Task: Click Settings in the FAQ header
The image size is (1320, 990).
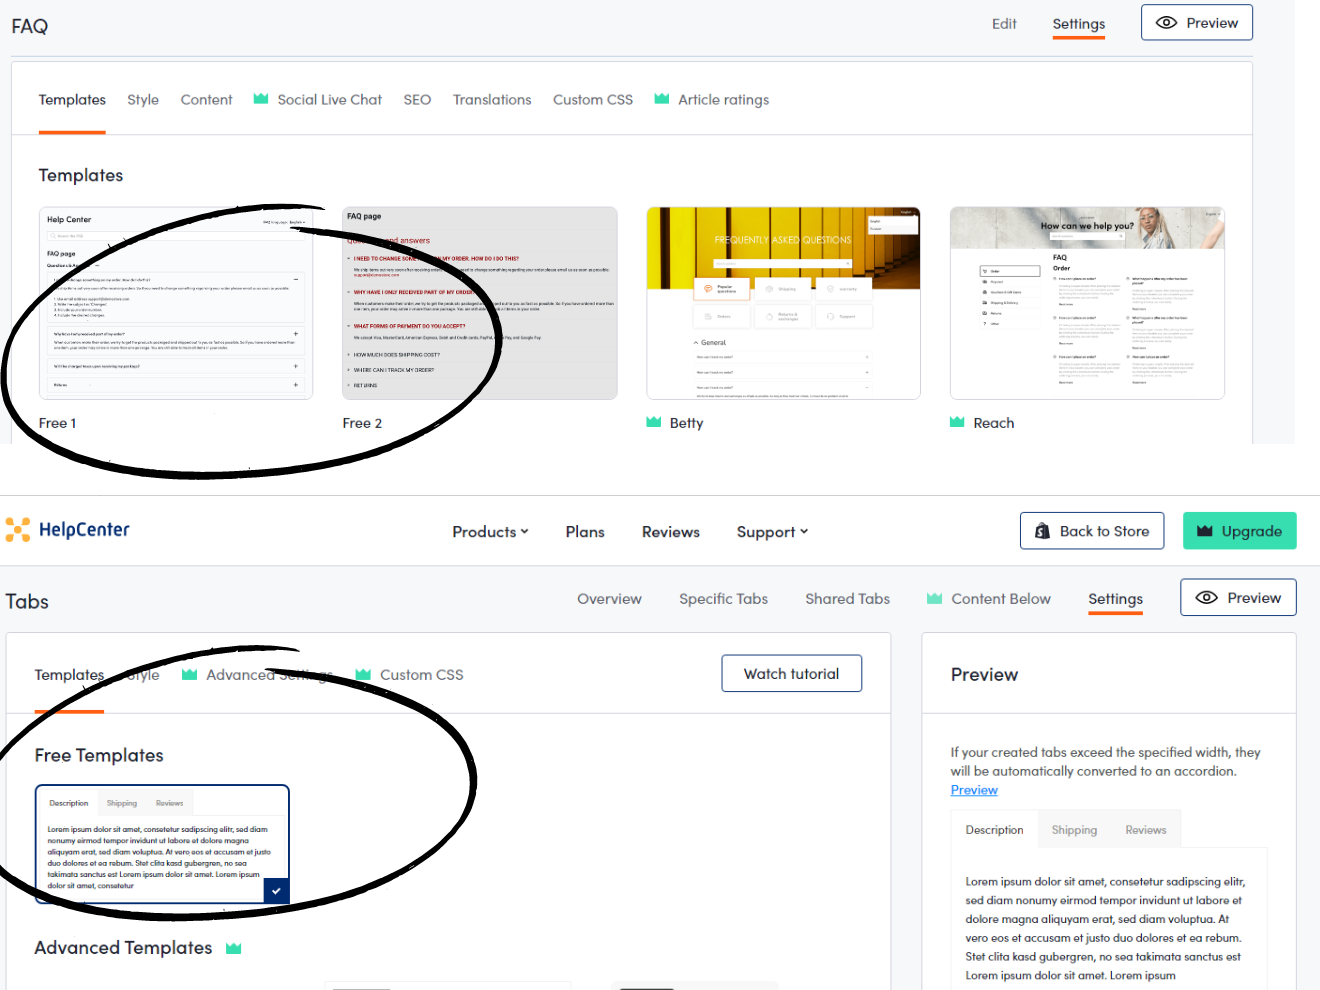Action: [1079, 24]
